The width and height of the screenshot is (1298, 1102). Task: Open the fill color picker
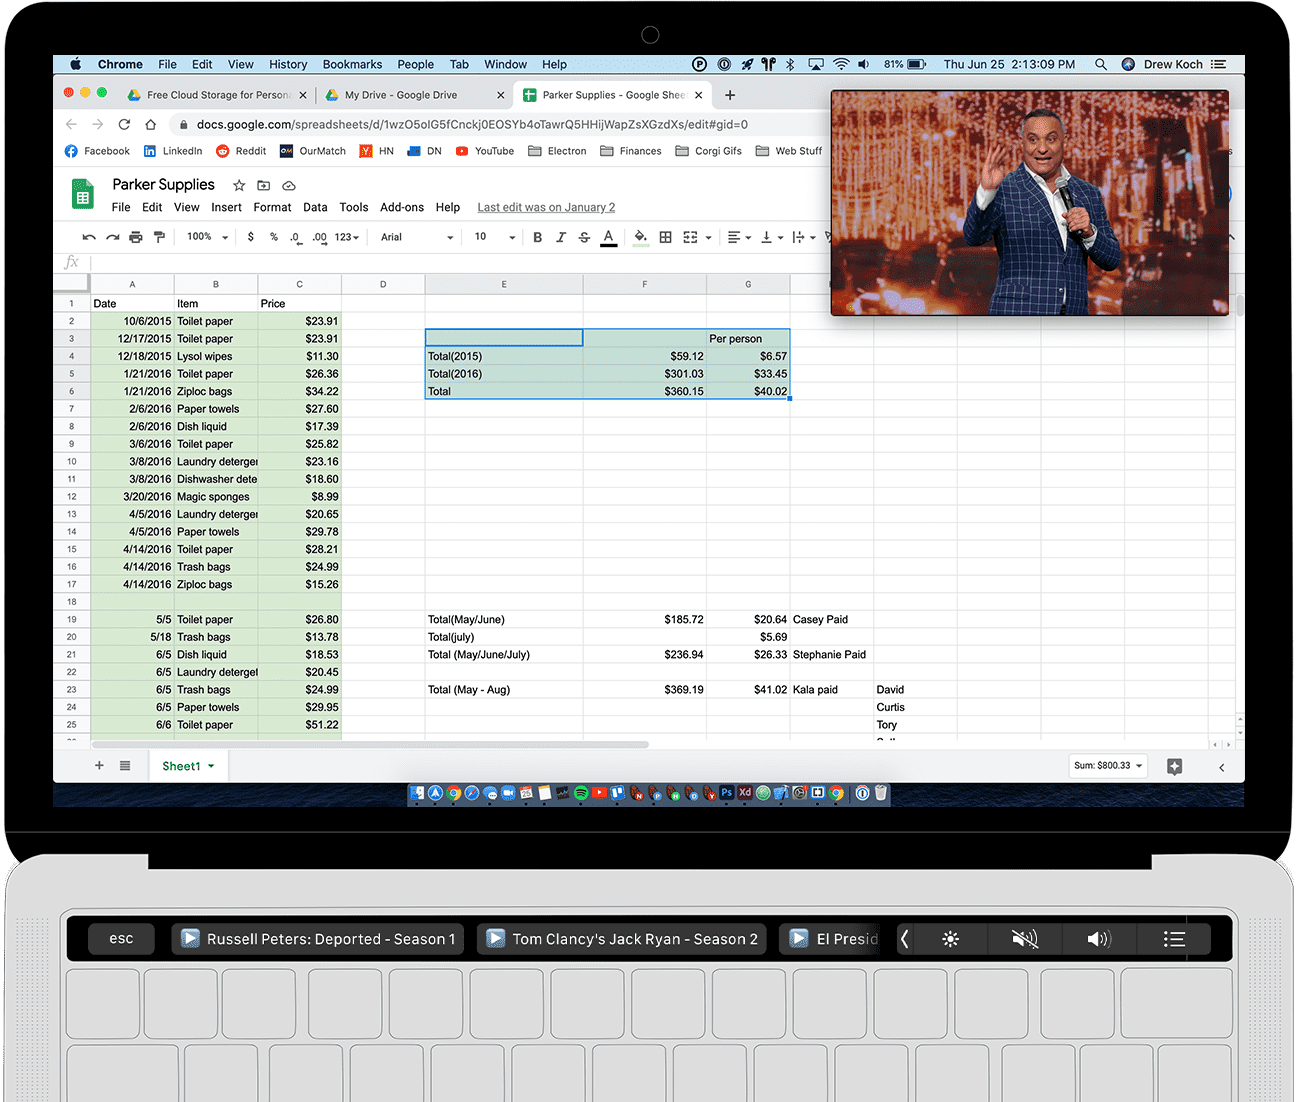click(641, 237)
